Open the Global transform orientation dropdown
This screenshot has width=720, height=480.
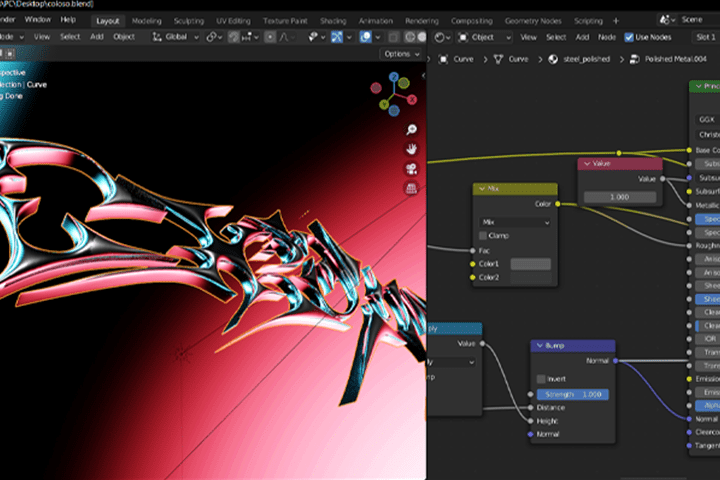(x=176, y=37)
